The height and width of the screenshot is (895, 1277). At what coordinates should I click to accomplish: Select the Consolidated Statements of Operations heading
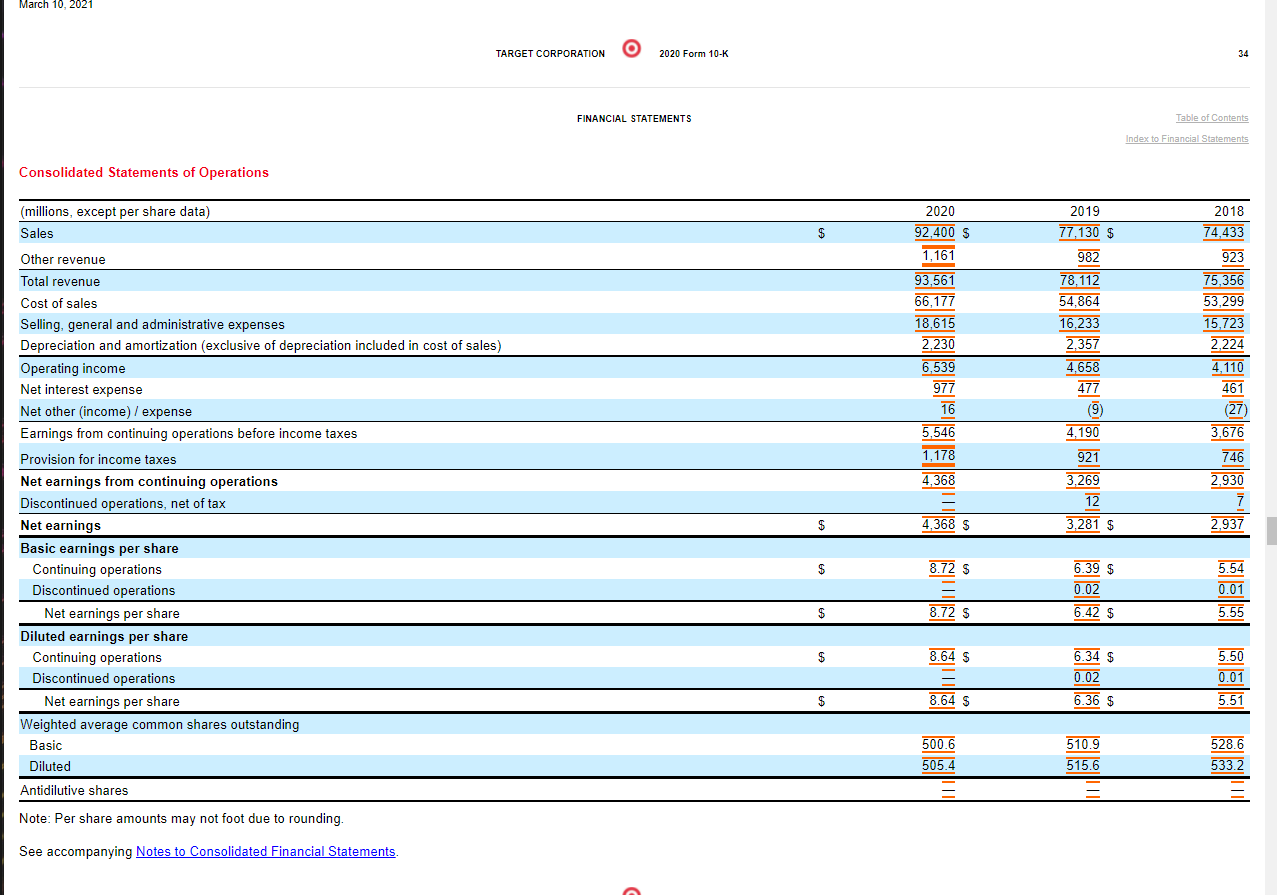tap(144, 172)
